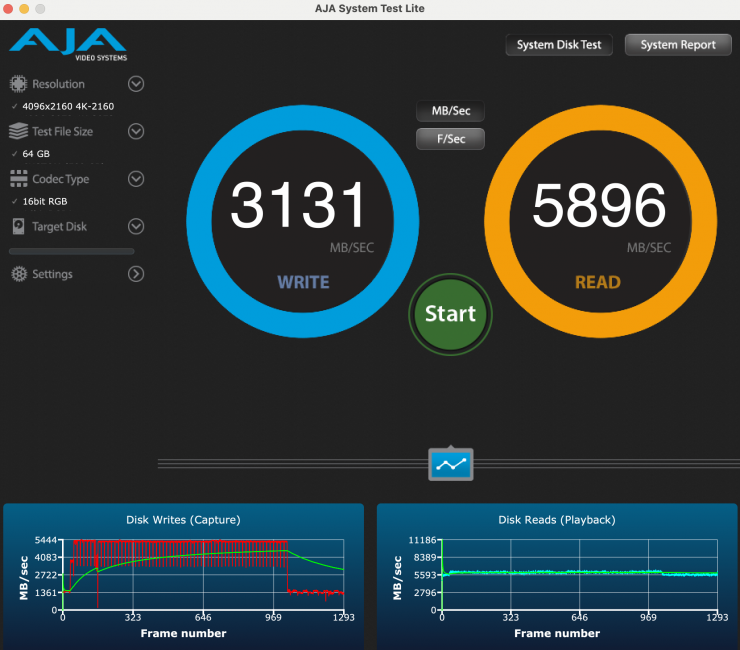This screenshot has width=740, height=650.
Task: Switch units to F/Sec
Action: [450, 139]
